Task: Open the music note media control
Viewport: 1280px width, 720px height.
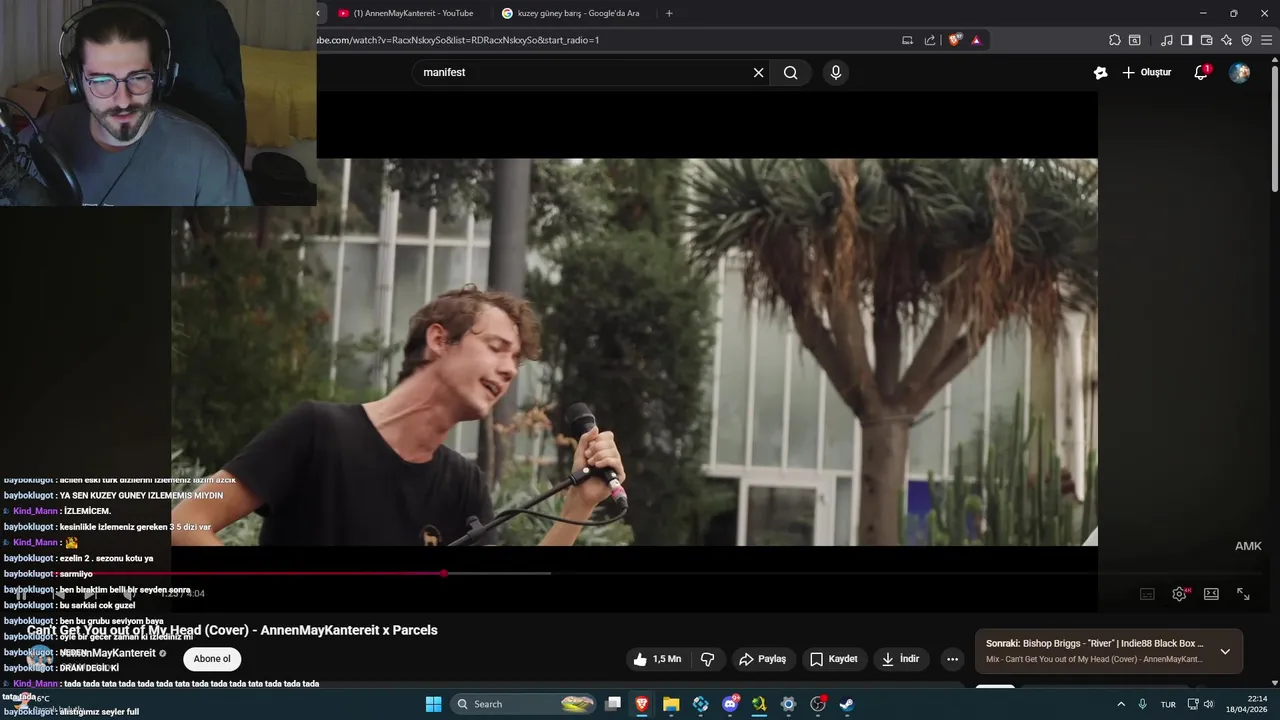Action: tap(1167, 40)
